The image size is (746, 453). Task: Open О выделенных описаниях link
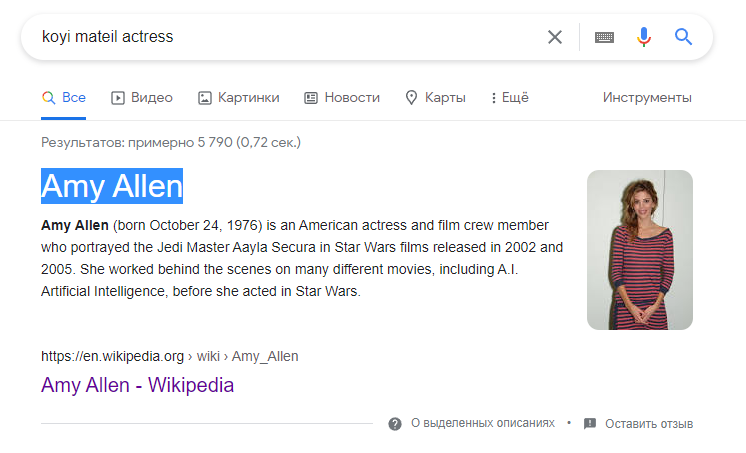coord(483,423)
